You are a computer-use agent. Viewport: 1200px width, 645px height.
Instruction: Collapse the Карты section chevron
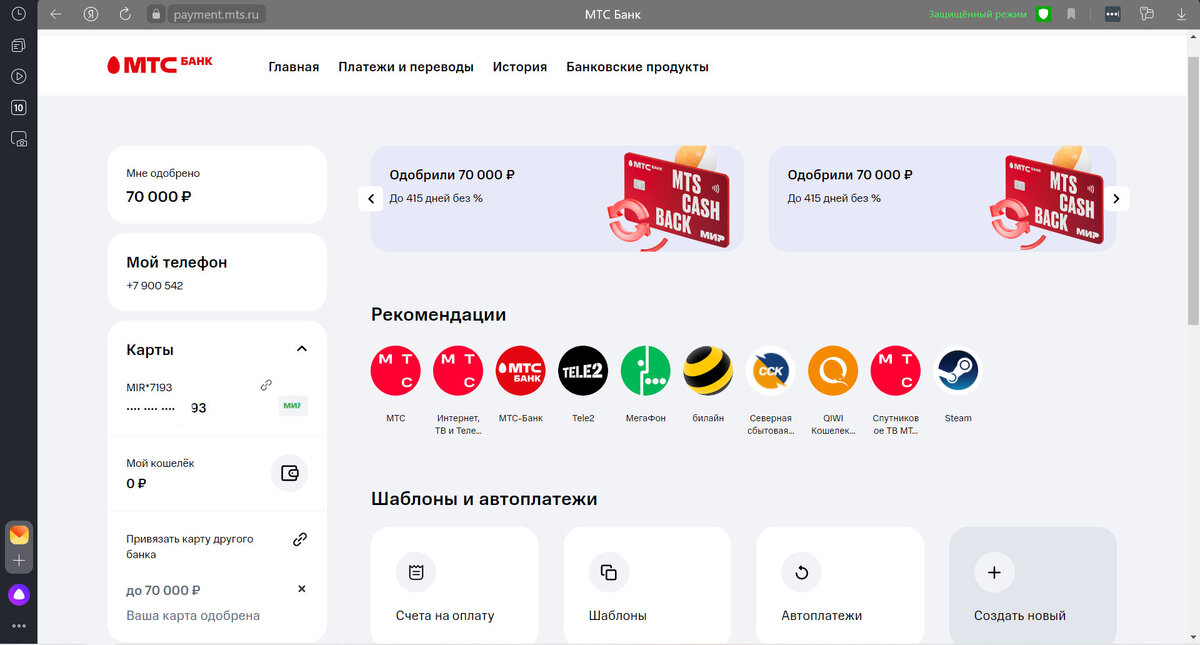pyautogui.click(x=302, y=349)
